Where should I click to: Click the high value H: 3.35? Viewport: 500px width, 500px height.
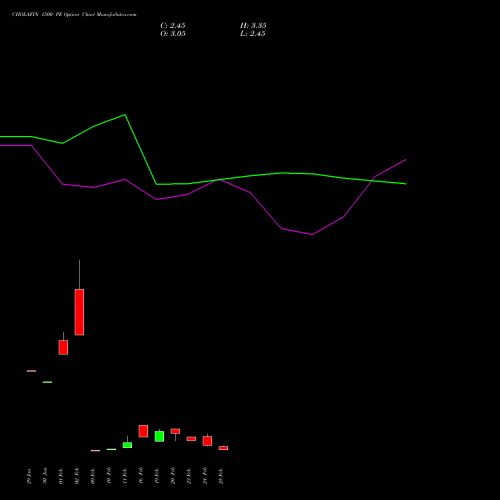(x=253, y=26)
